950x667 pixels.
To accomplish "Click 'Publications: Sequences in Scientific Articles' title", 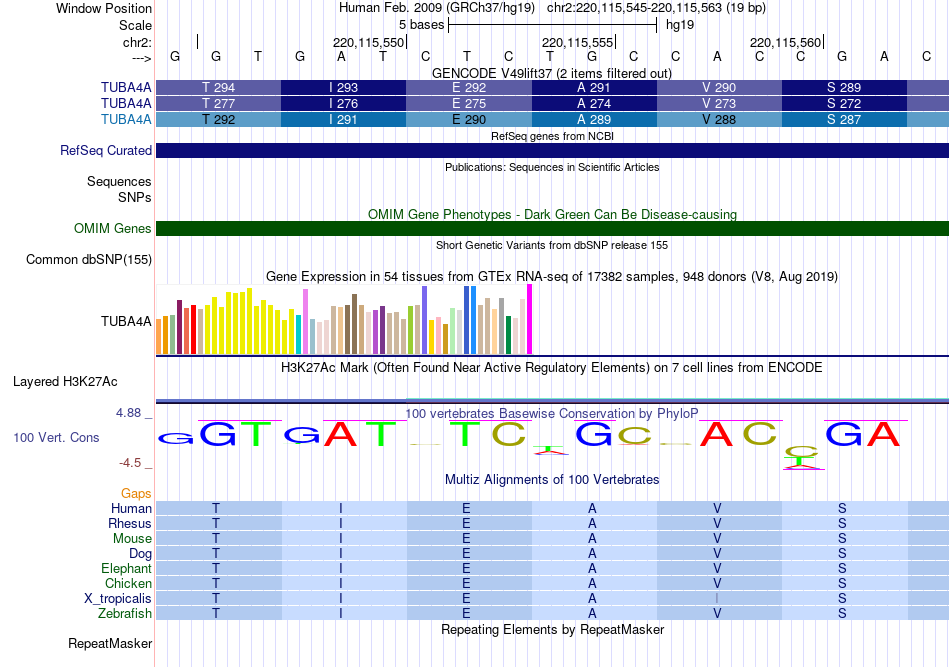I will click(552, 167).
